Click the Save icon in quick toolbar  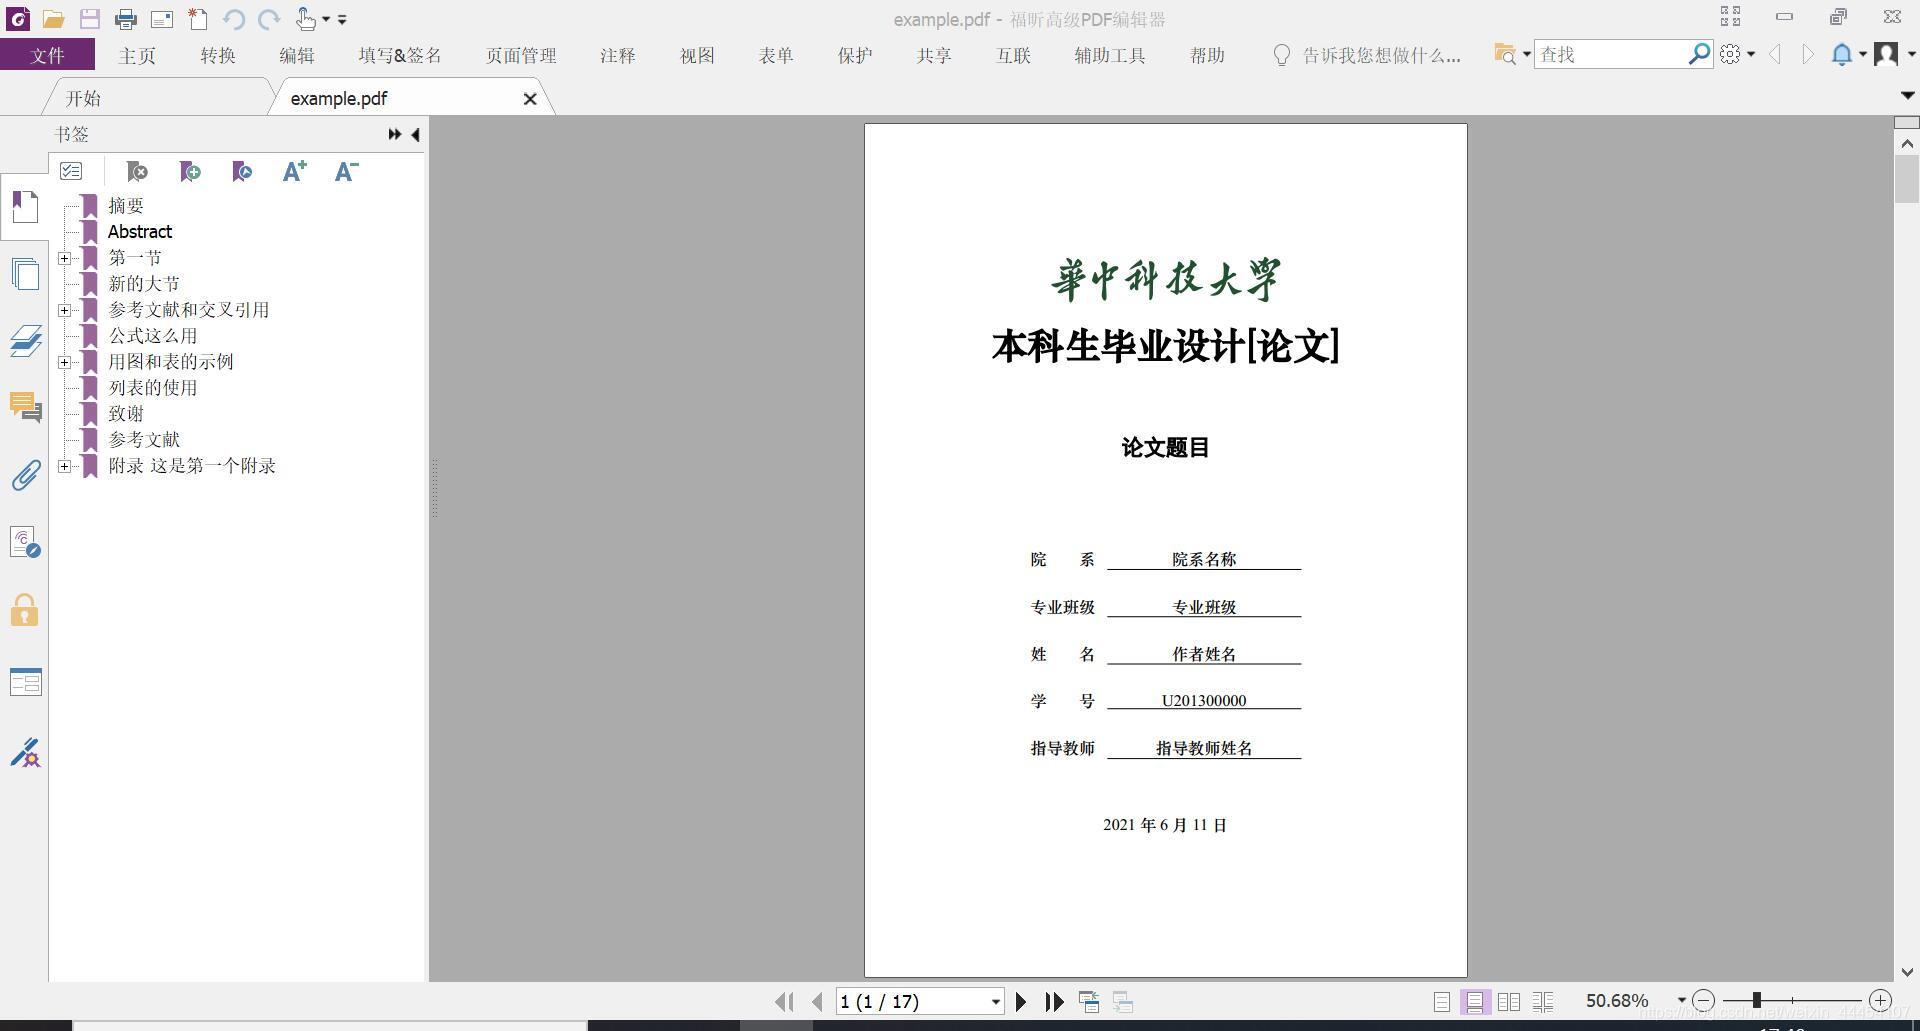[x=90, y=19]
